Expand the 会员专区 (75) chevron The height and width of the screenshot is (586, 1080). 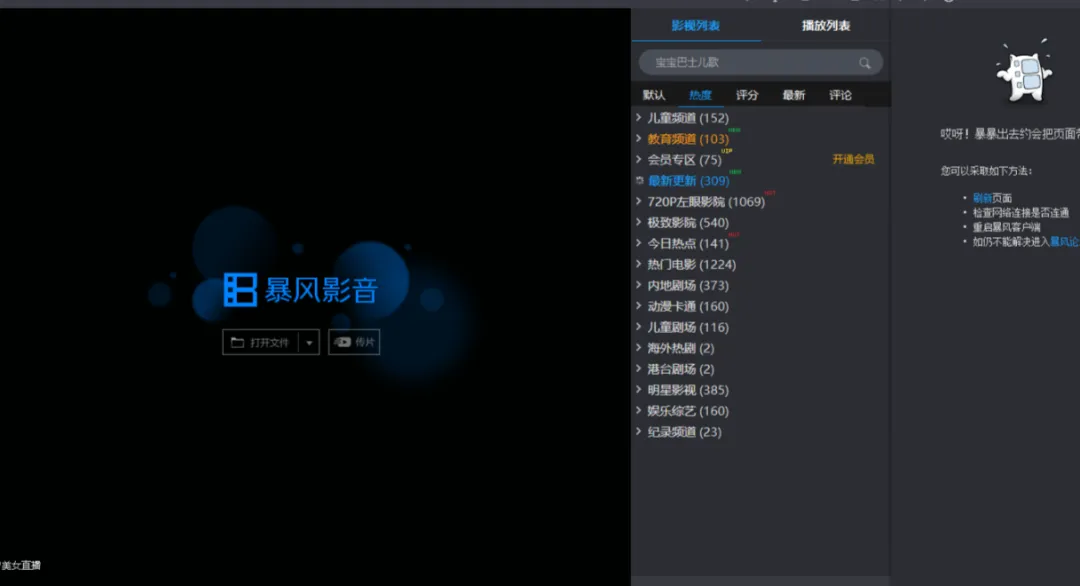point(638,159)
